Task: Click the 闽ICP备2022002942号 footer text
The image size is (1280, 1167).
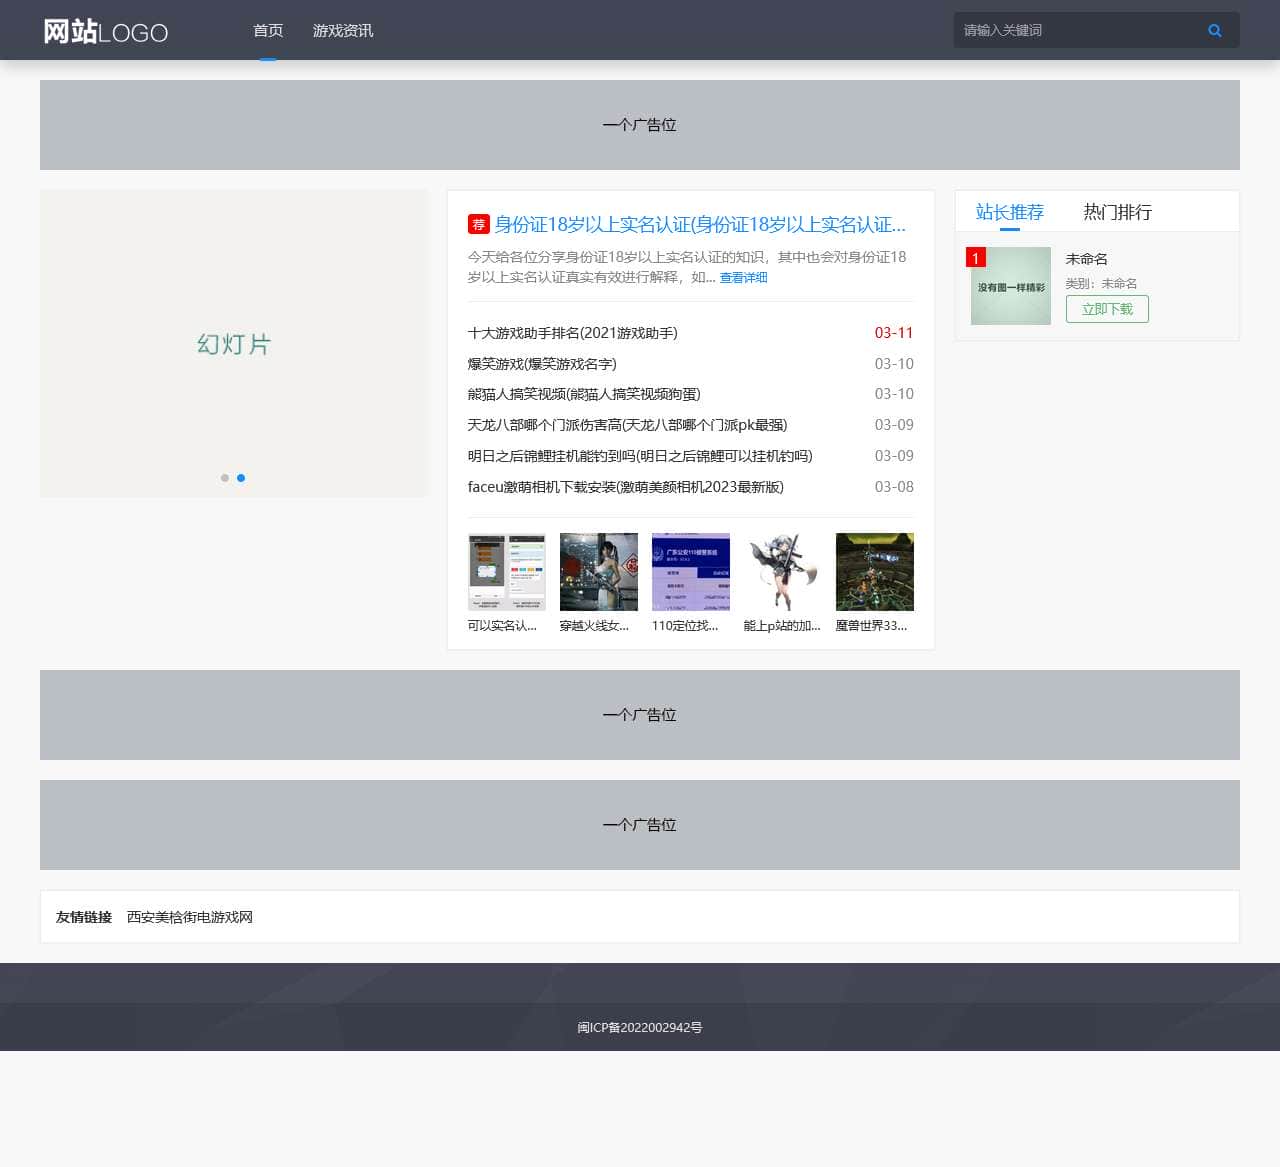Action: tap(640, 1027)
